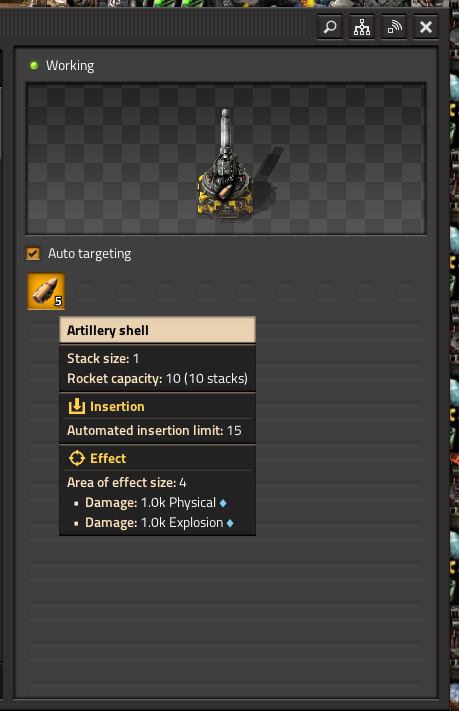459x711 pixels.
Task: Select the last empty ammo slot
Action: [405, 291]
